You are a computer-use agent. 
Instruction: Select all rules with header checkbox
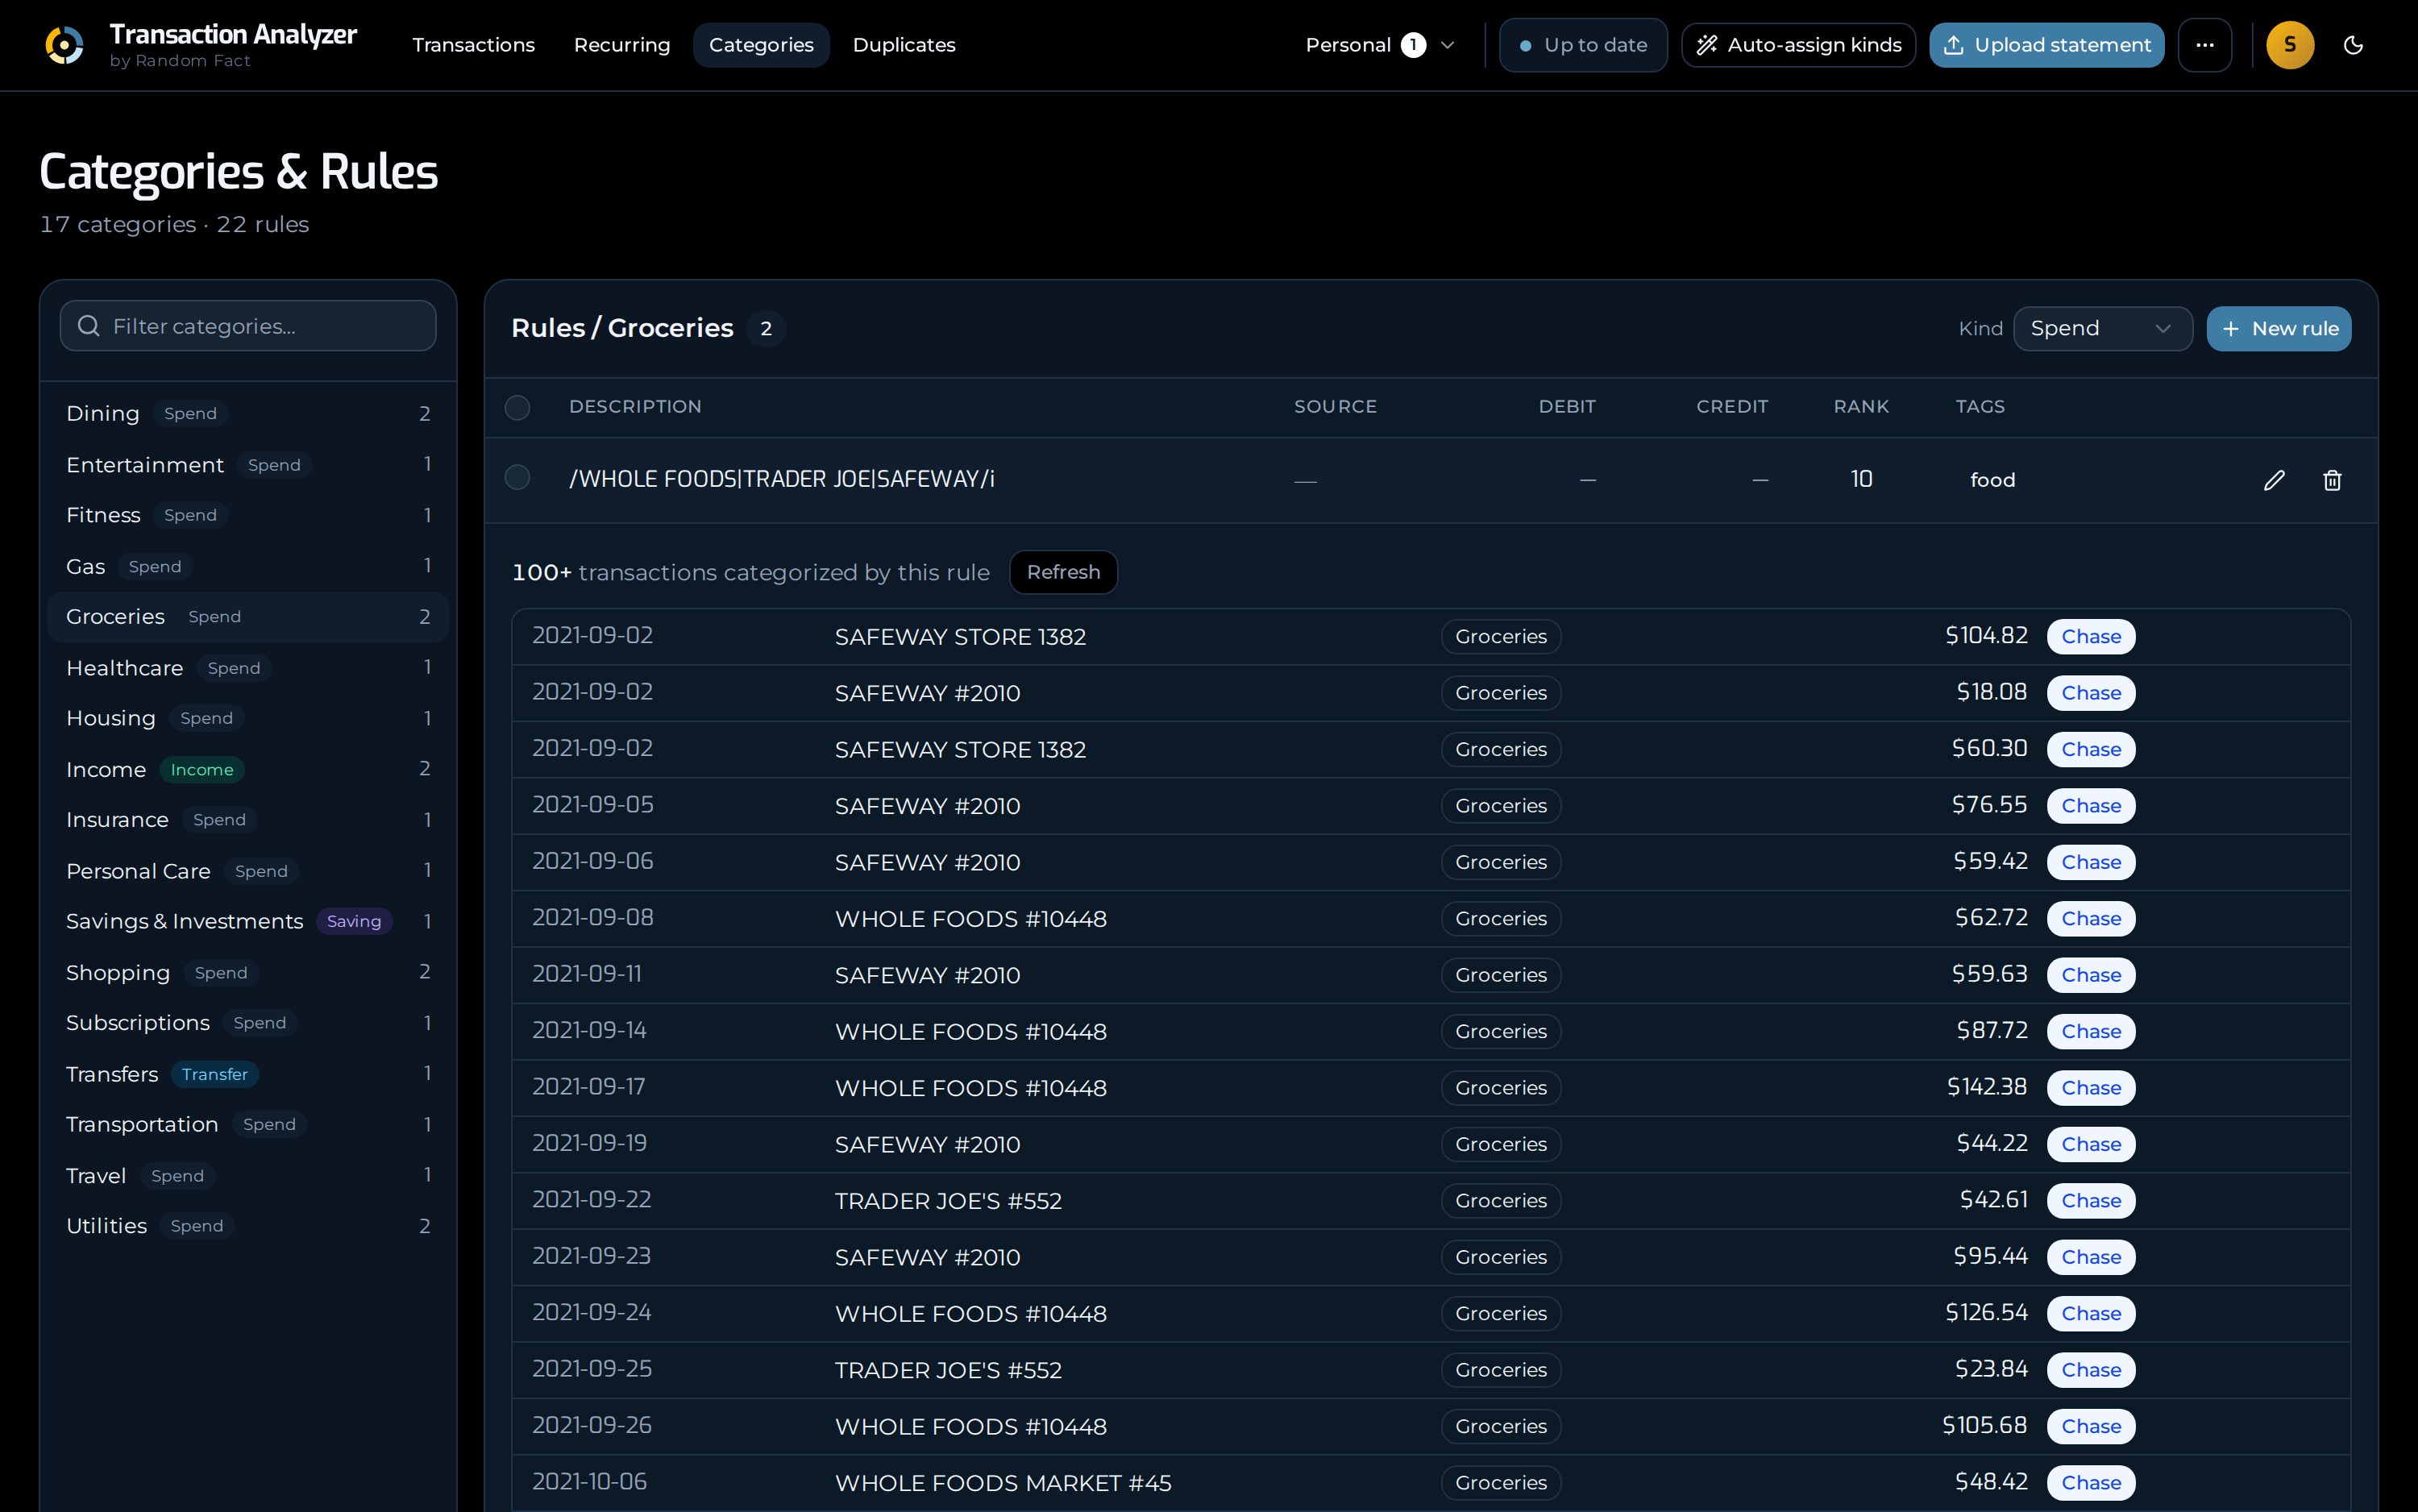[x=517, y=407]
